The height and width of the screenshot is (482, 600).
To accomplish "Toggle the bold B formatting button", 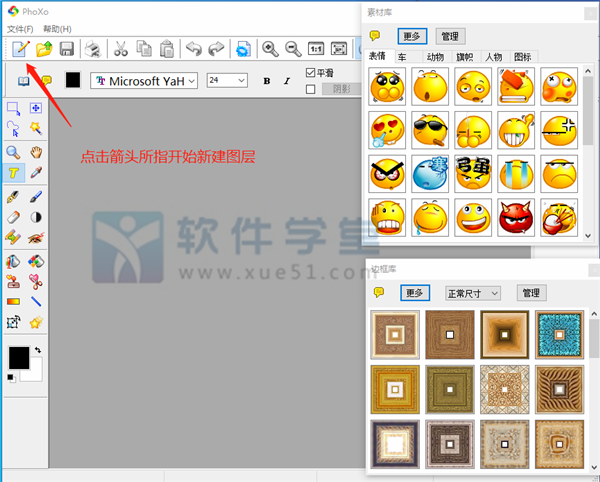I will point(267,81).
